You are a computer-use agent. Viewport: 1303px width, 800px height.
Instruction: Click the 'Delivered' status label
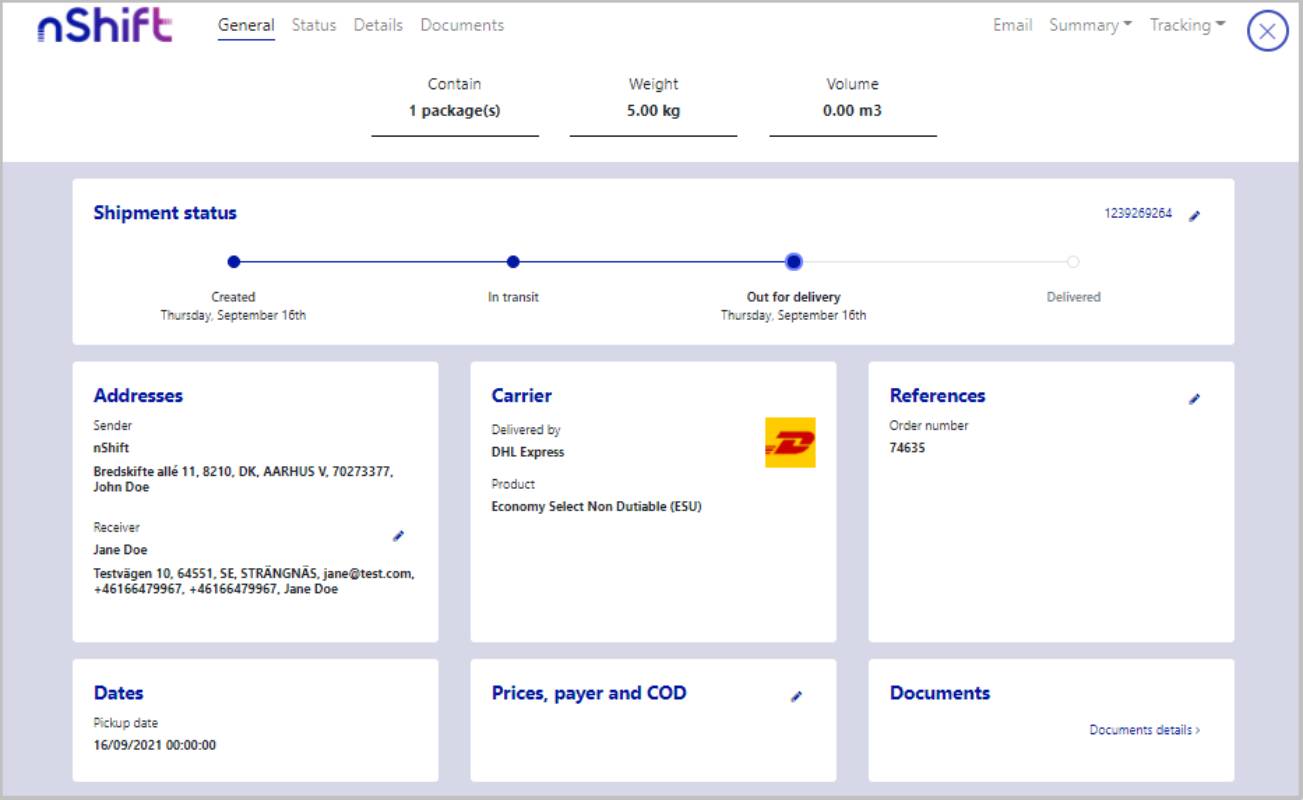point(1073,297)
